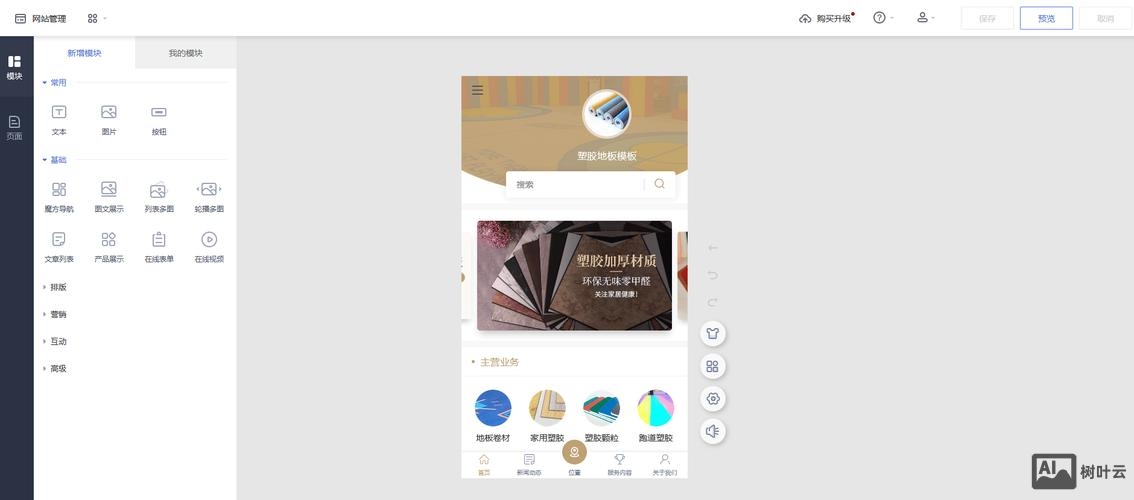This screenshot has width=1134, height=500.
Task: Open the theme shirt icon beside phone preview
Action: pyautogui.click(x=712, y=334)
